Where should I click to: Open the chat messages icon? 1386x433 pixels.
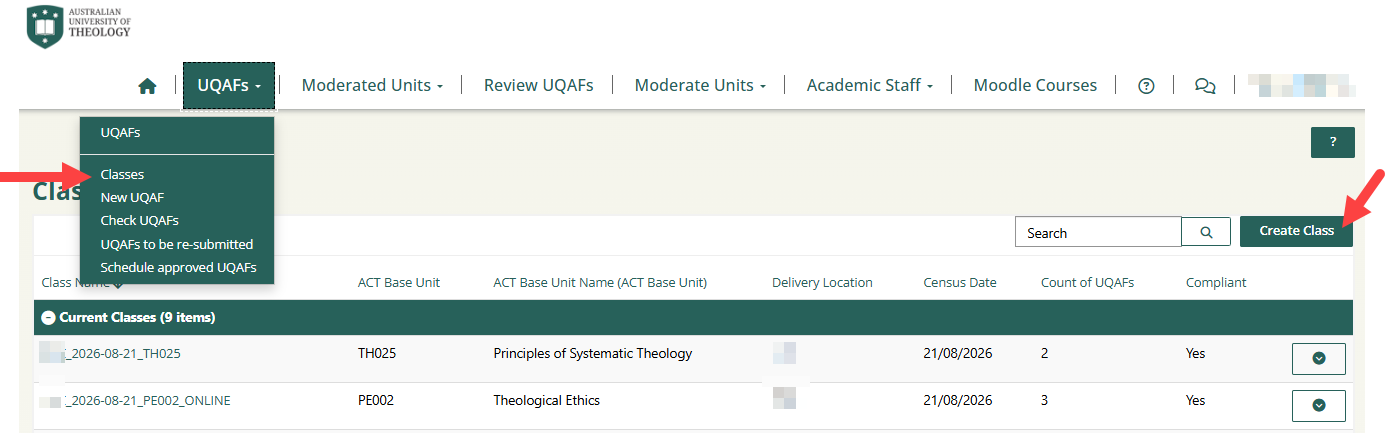tap(1205, 86)
